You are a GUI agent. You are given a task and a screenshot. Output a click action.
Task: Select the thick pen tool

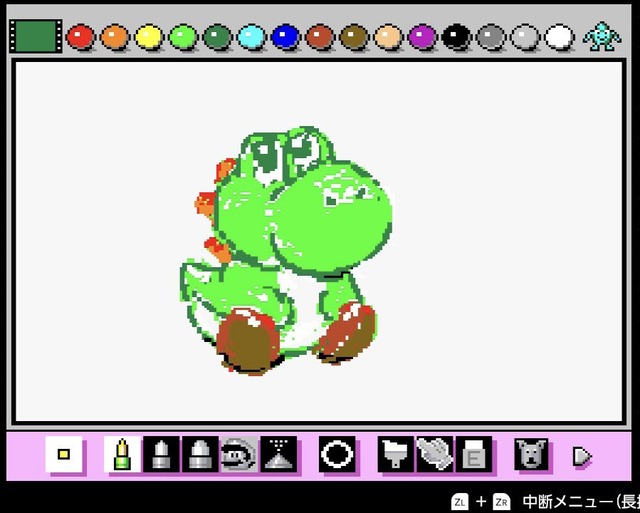pos(200,454)
